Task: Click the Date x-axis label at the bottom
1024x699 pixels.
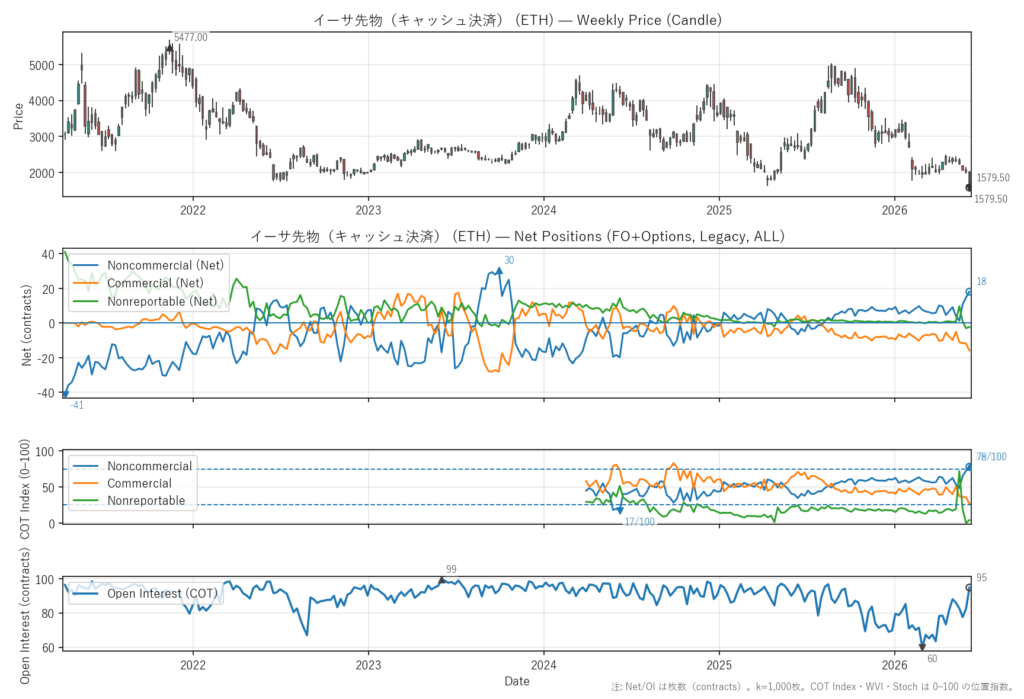Action: (517, 681)
